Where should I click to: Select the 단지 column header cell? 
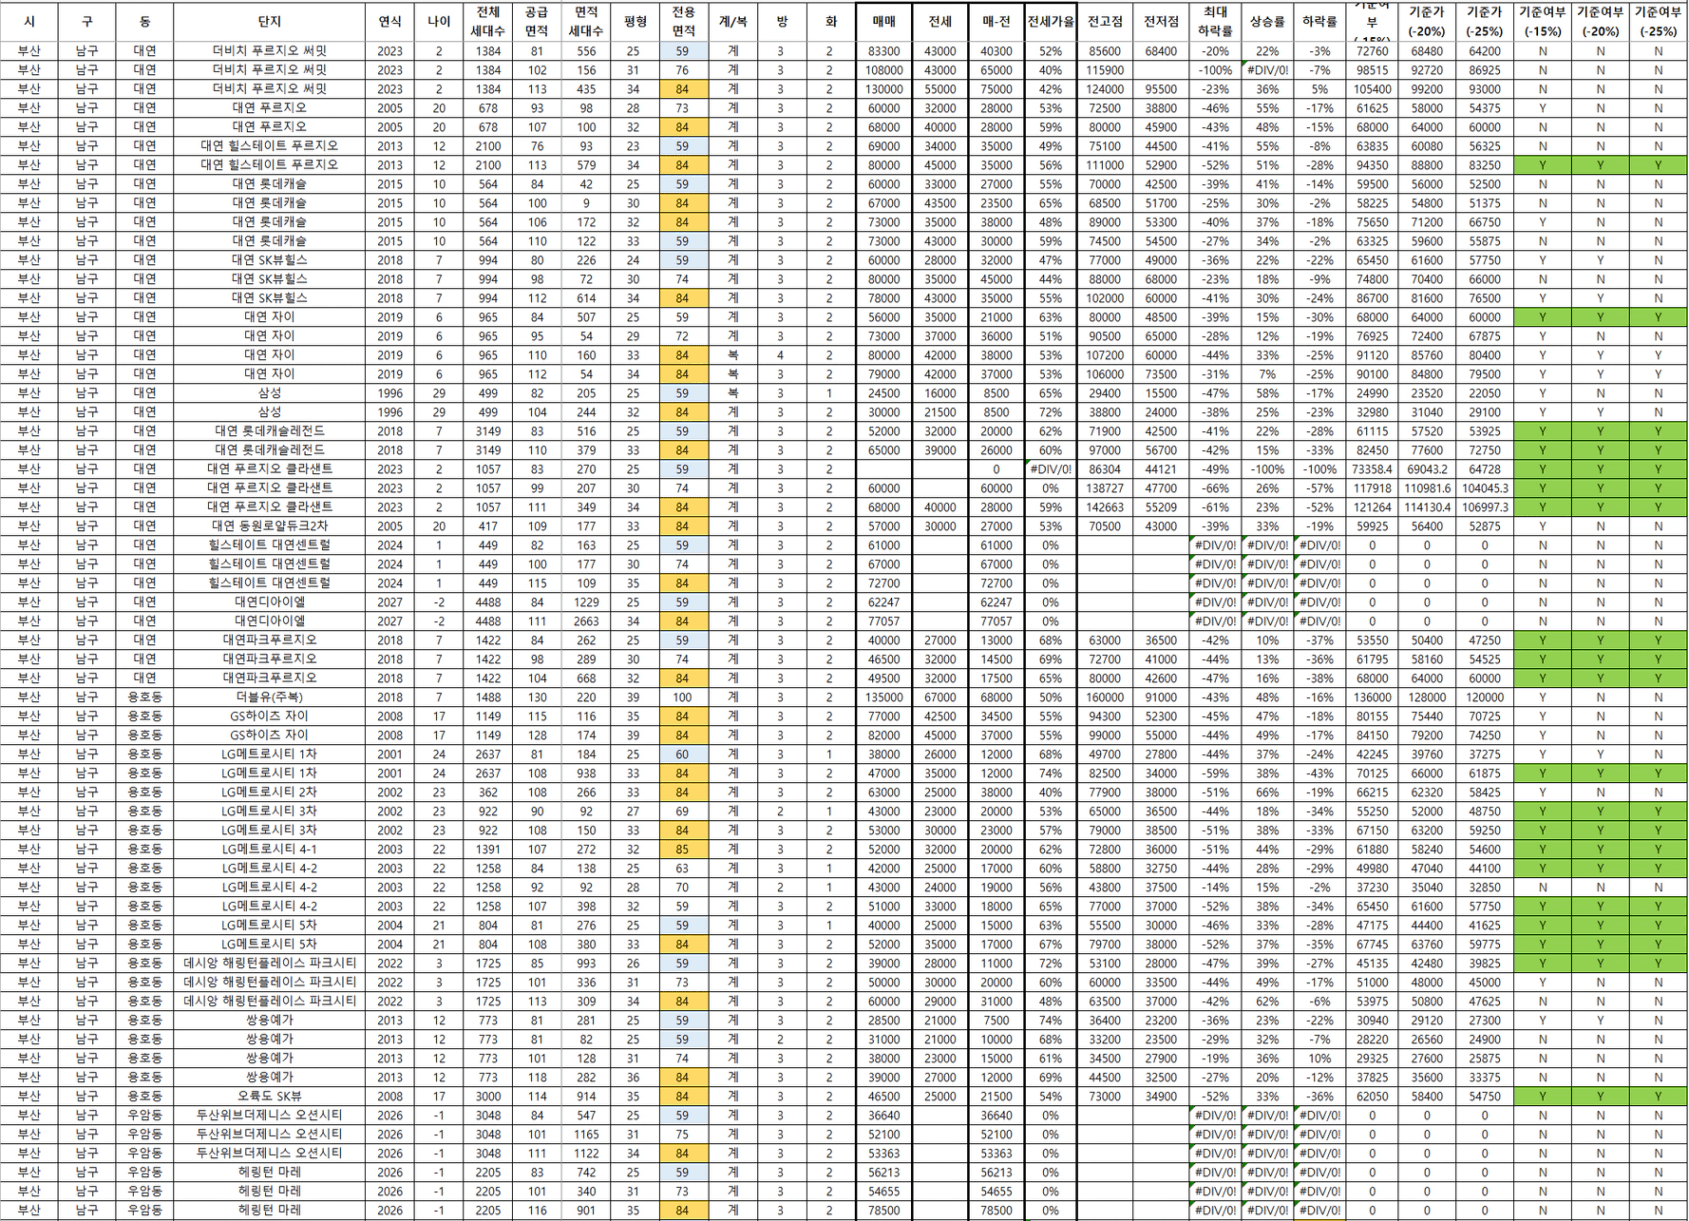[x=269, y=21]
